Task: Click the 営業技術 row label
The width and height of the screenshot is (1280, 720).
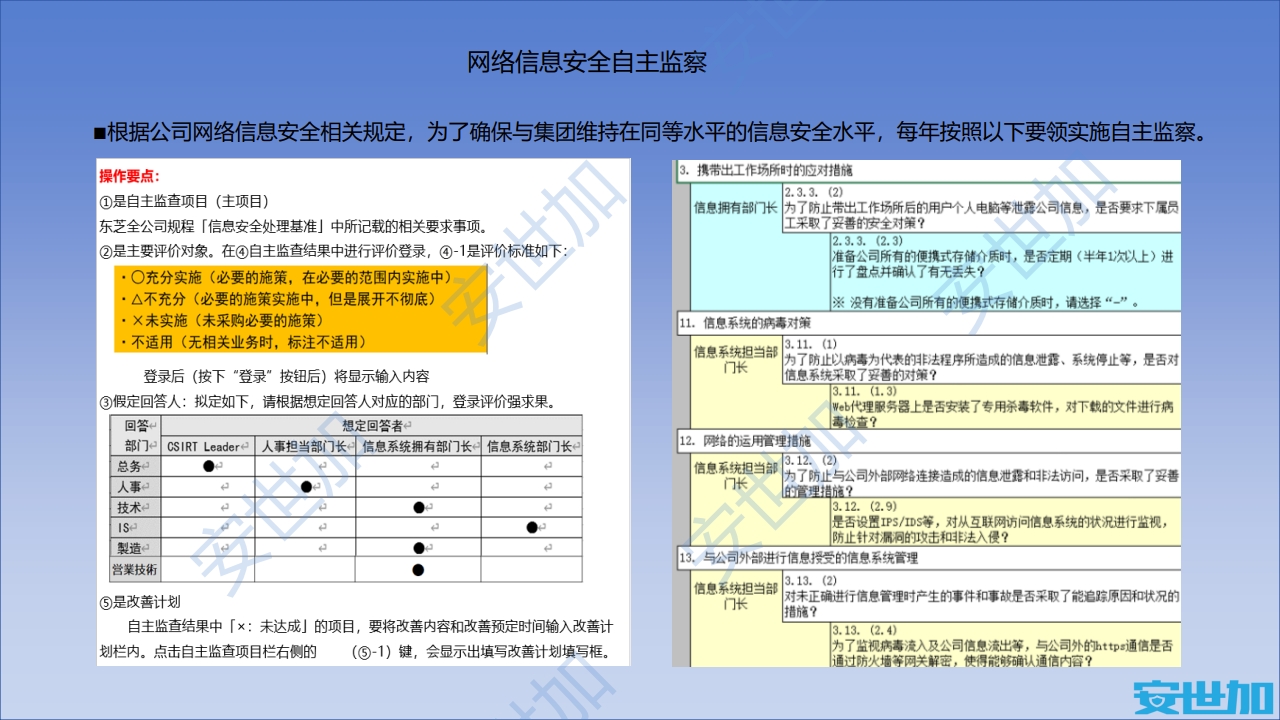Action: coord(134,570)
